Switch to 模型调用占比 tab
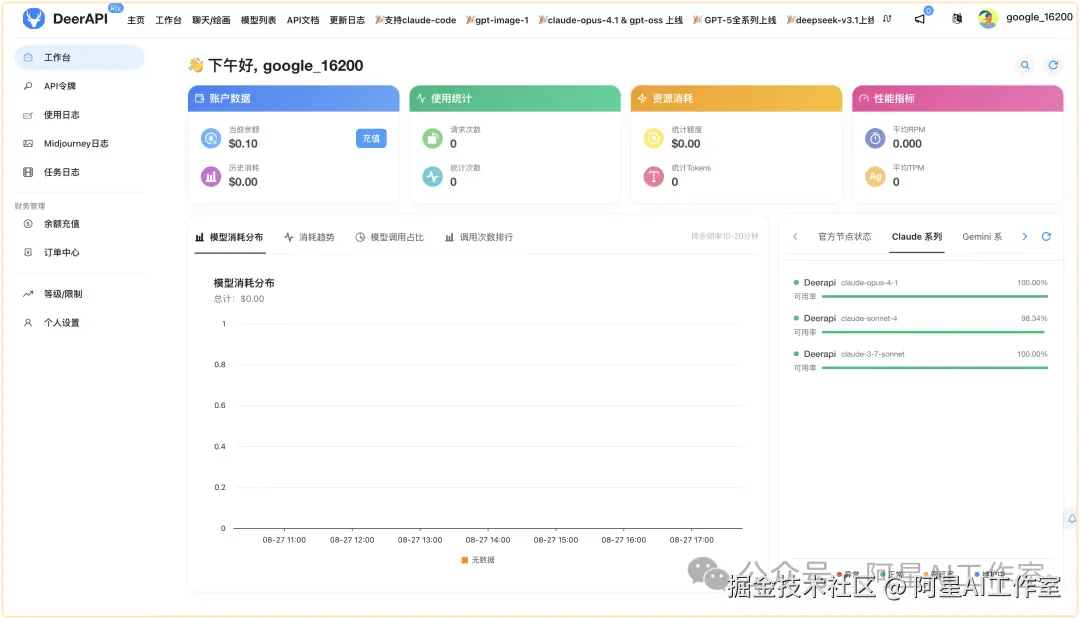 (x=390, y=238)
